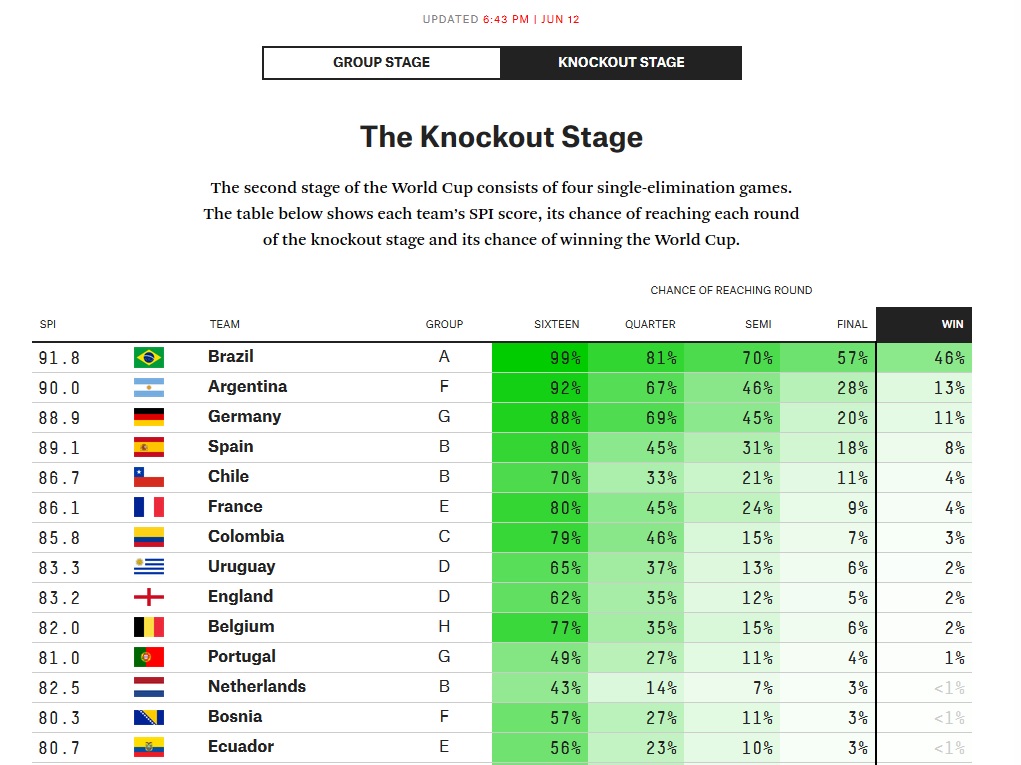Click the Germany flag icon
Viewport: 1021px width, 765px height.
(x=148, y=417)
